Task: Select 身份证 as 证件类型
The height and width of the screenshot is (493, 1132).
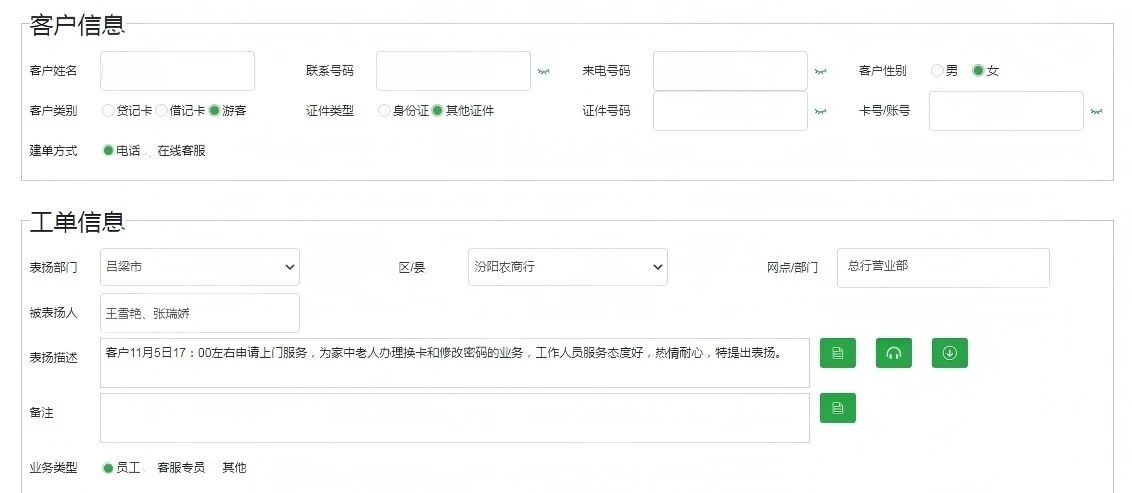Action: 384,111
